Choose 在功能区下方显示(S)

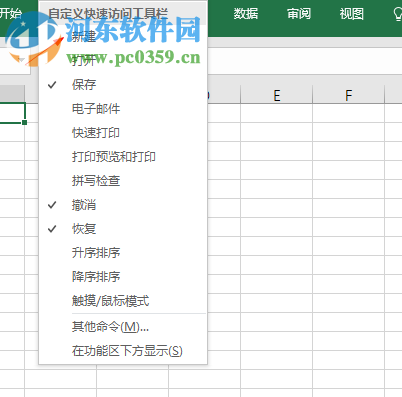[123, 351]
